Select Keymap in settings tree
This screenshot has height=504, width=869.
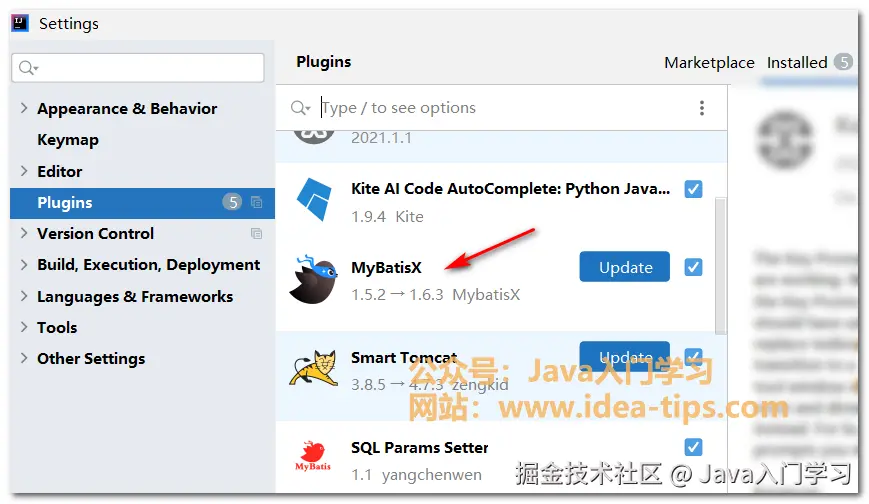click(68, 140)
